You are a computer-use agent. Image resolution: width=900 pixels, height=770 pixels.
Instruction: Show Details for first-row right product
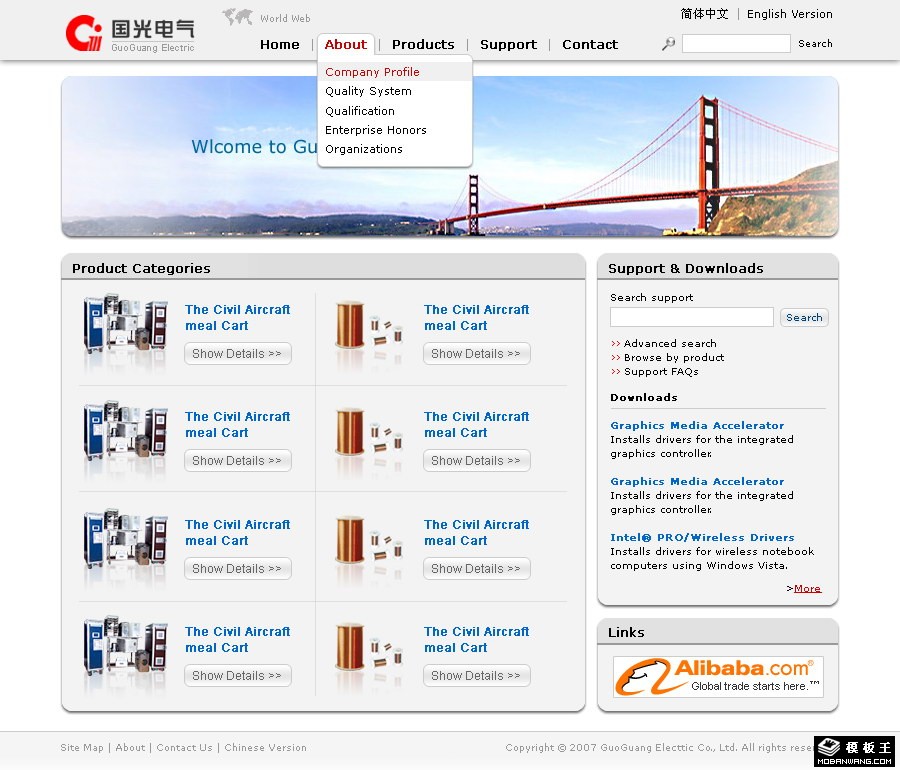(x=476, y=353)
